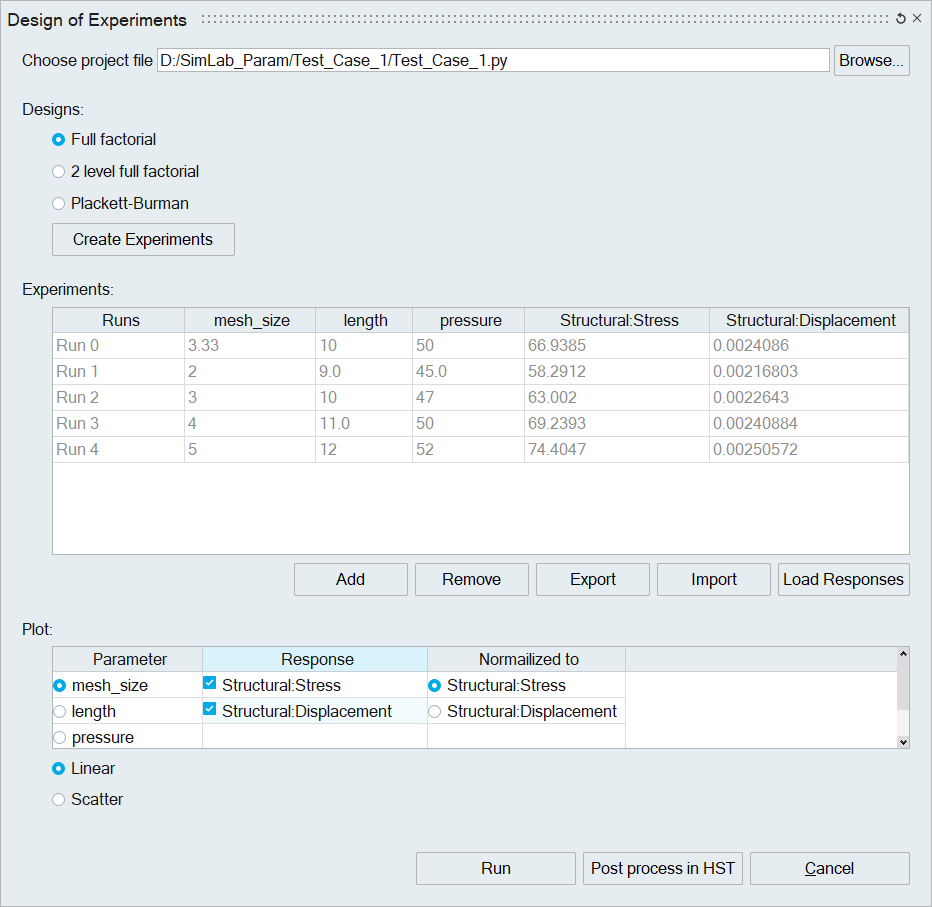Click the reset icon in title bar
The width and height of the screenshot is (932, 907).
coord(901,19)
